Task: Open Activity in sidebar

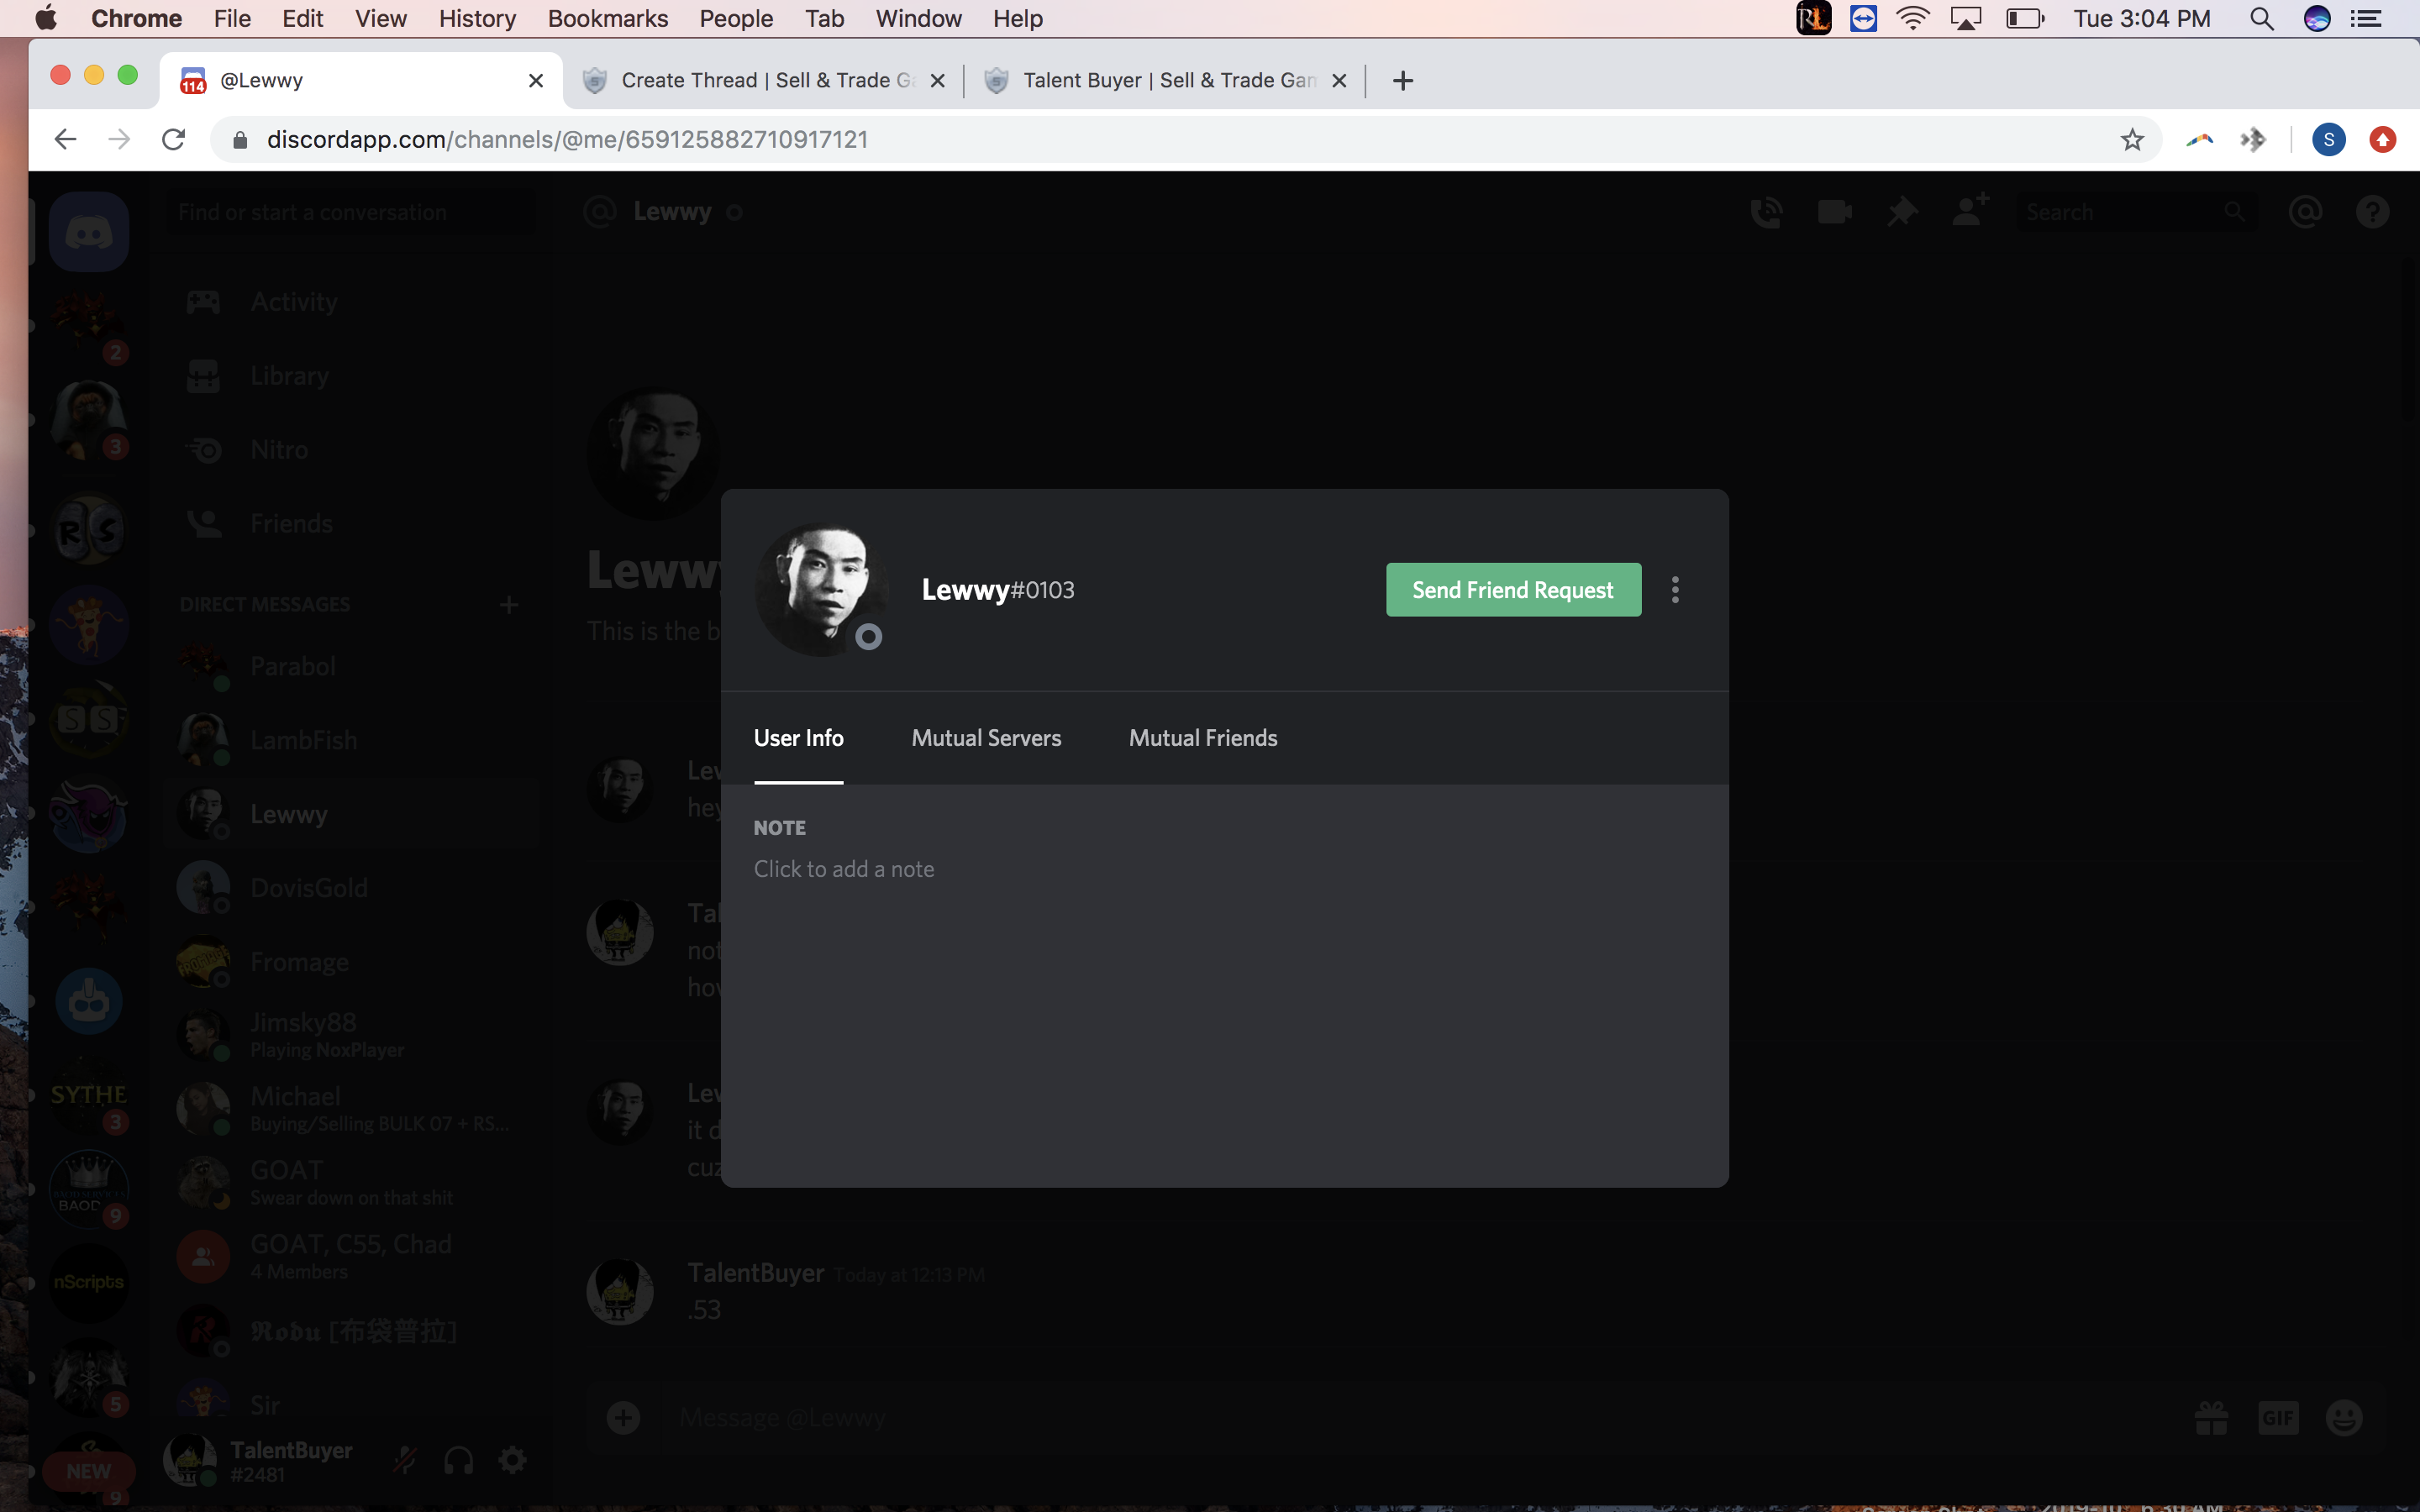Action: pos(350,302)
